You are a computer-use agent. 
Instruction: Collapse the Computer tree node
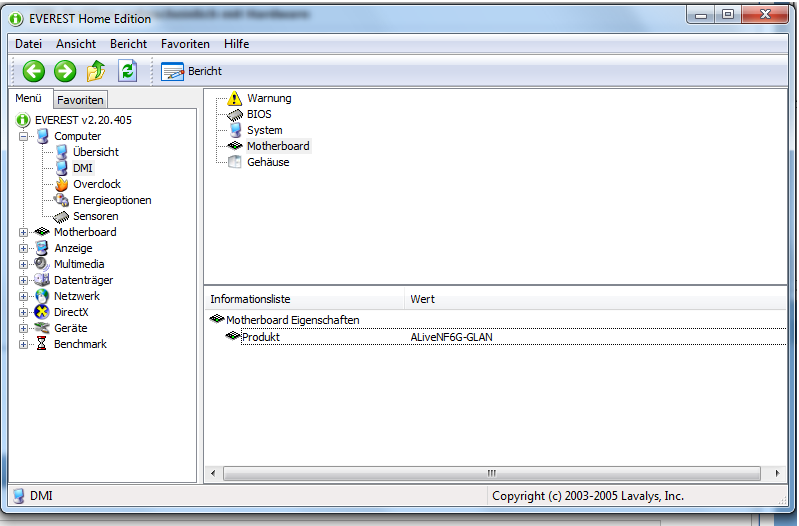(23, 136)
